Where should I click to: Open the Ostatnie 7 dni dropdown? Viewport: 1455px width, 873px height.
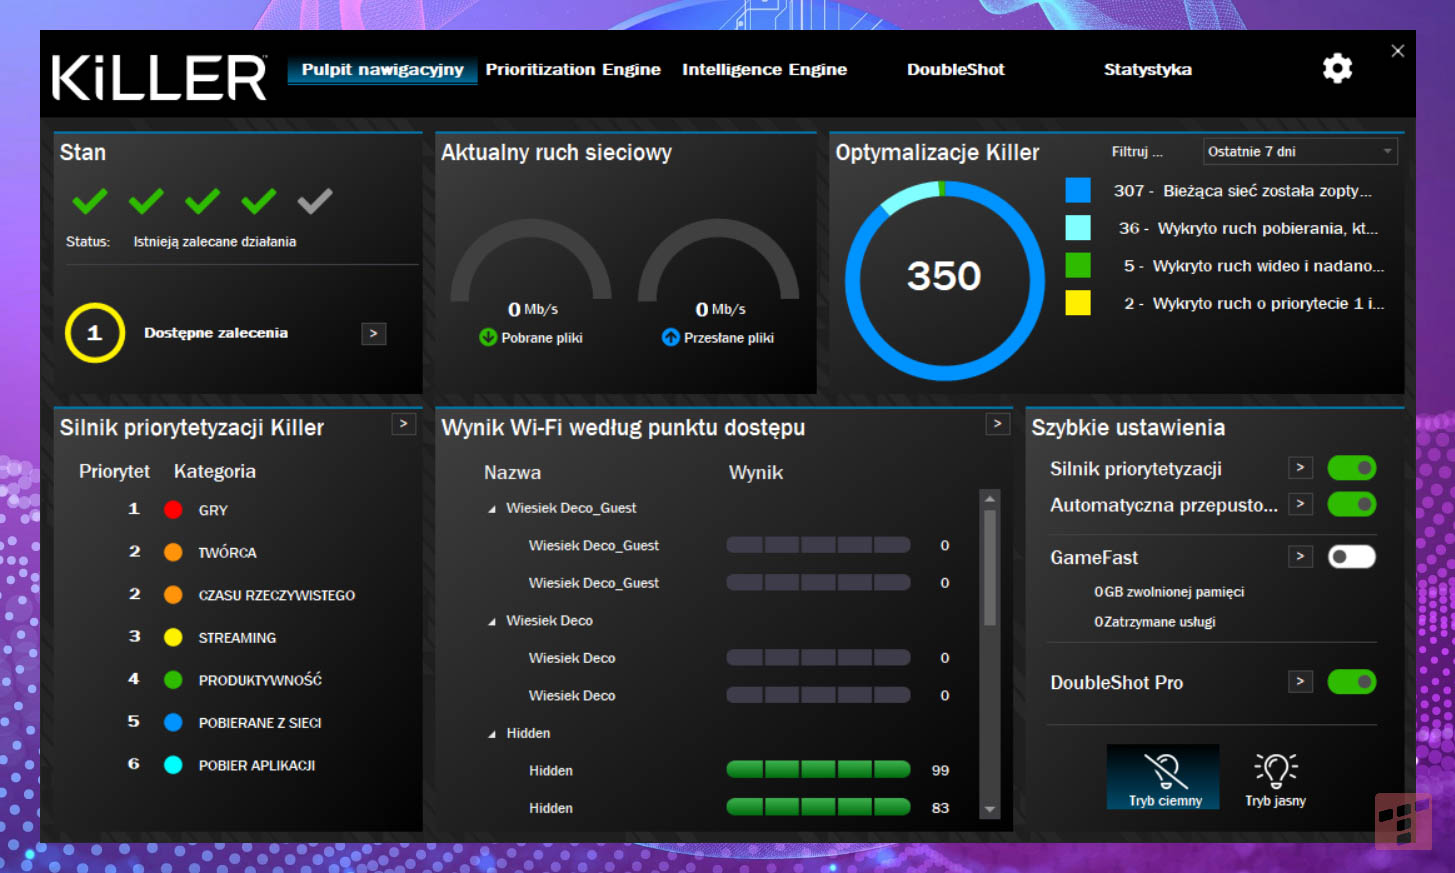pyautogui.click(x=1299, y=151)
